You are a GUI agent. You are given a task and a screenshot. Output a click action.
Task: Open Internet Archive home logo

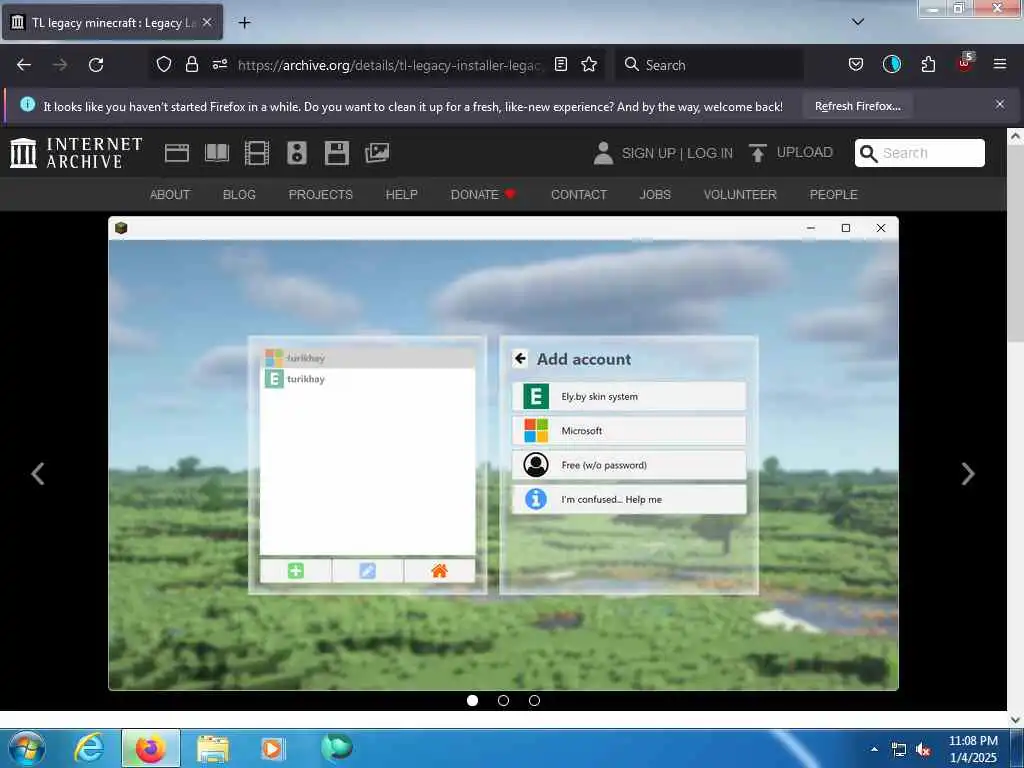pos(76,153)
